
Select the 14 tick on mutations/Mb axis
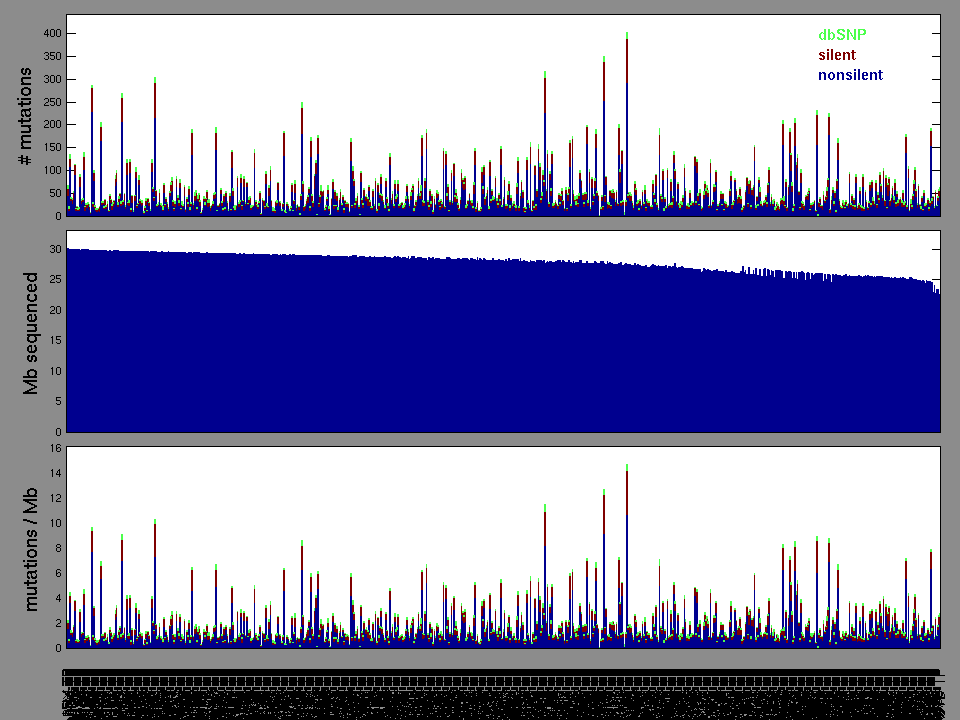[55, 473]
